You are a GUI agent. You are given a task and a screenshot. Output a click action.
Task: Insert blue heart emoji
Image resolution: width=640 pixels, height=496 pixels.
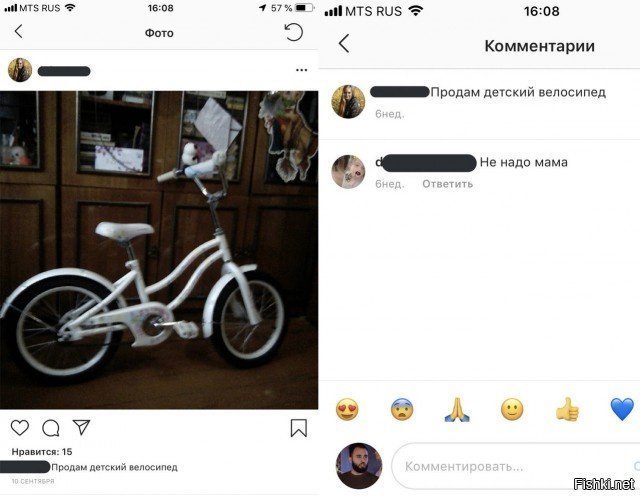[622, 409]
